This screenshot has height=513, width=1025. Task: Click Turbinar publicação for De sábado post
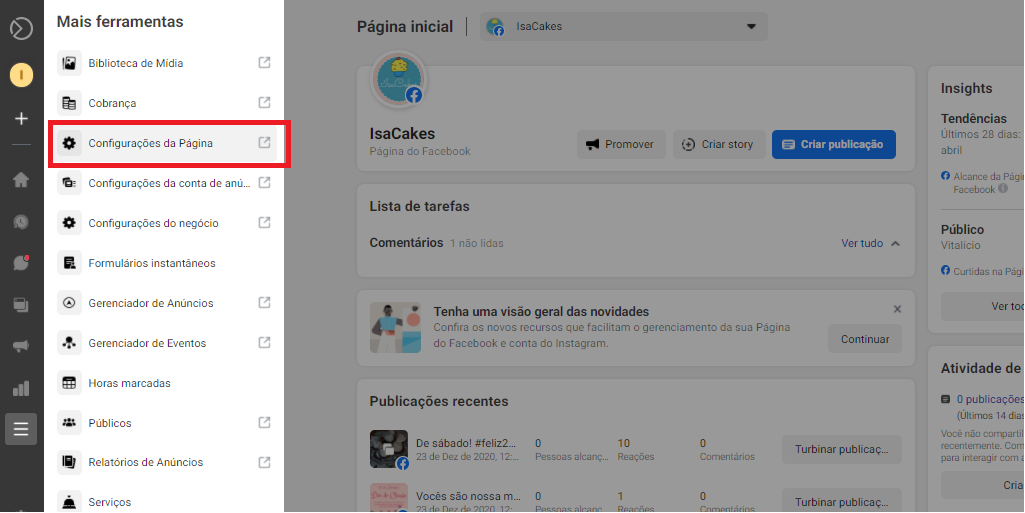(841, 450)
